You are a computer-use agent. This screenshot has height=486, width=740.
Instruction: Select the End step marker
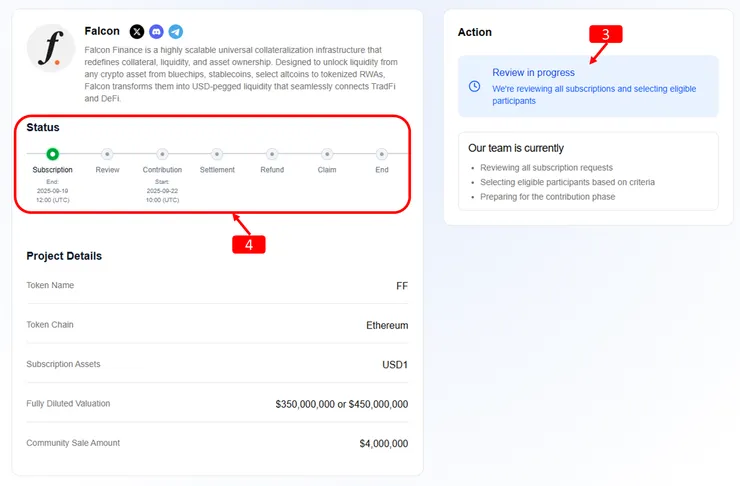click(x=382, y=154)
